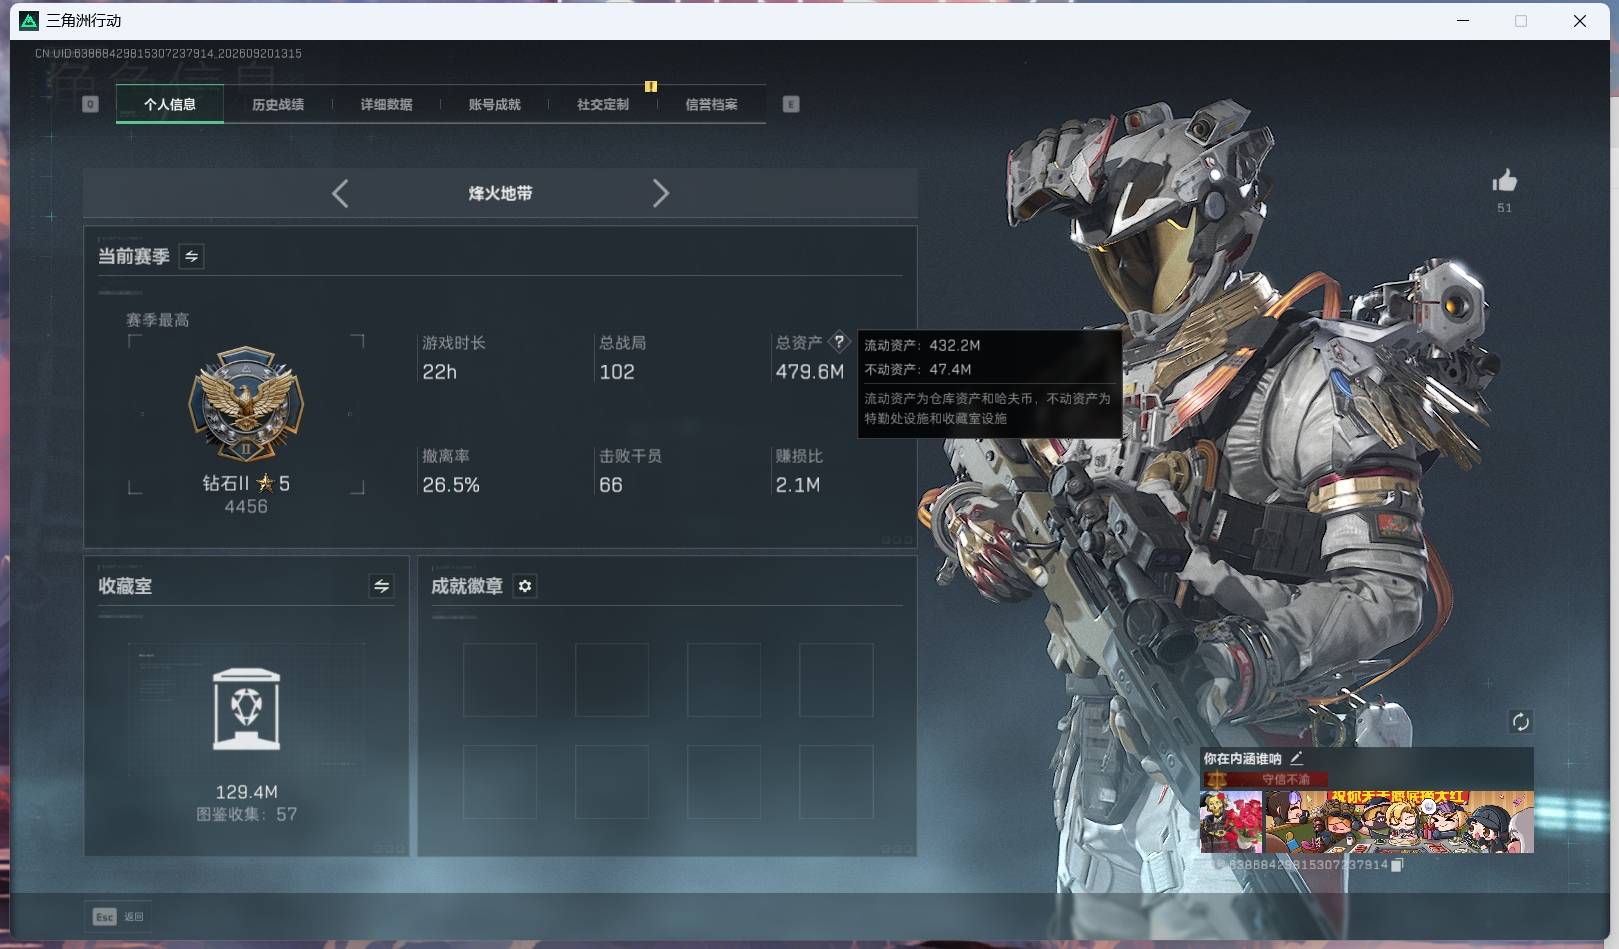
Task: Toggle the 当前赛季 season switch icon
Action: coord(191,256)
